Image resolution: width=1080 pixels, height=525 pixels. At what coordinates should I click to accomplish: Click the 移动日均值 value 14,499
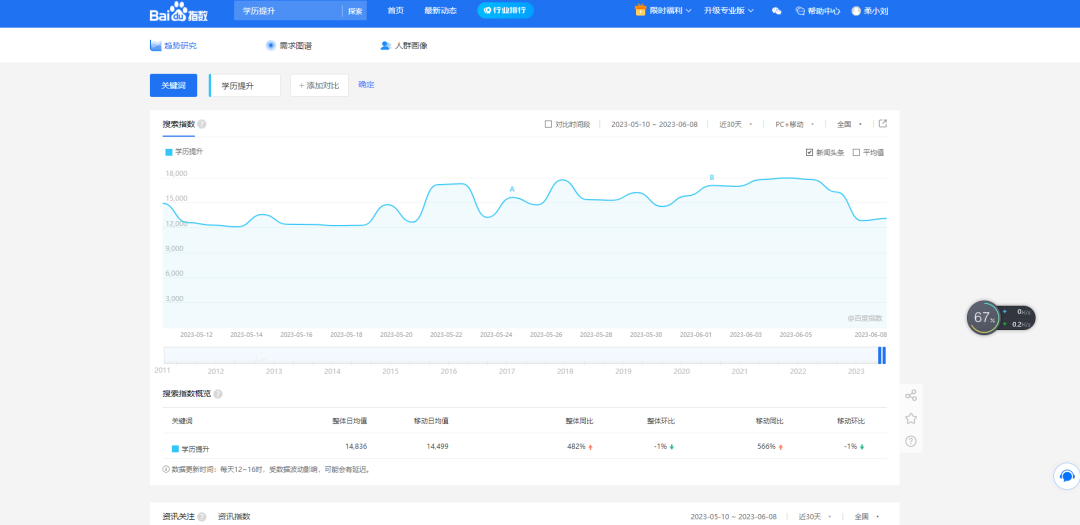437,446
